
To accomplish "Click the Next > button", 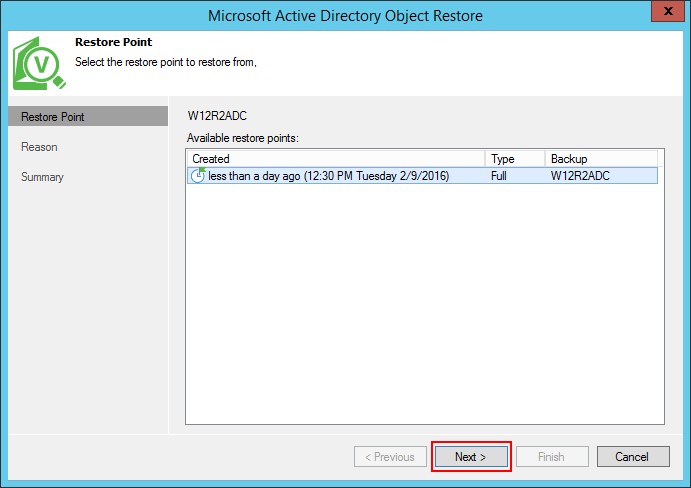I will [471, 457].
